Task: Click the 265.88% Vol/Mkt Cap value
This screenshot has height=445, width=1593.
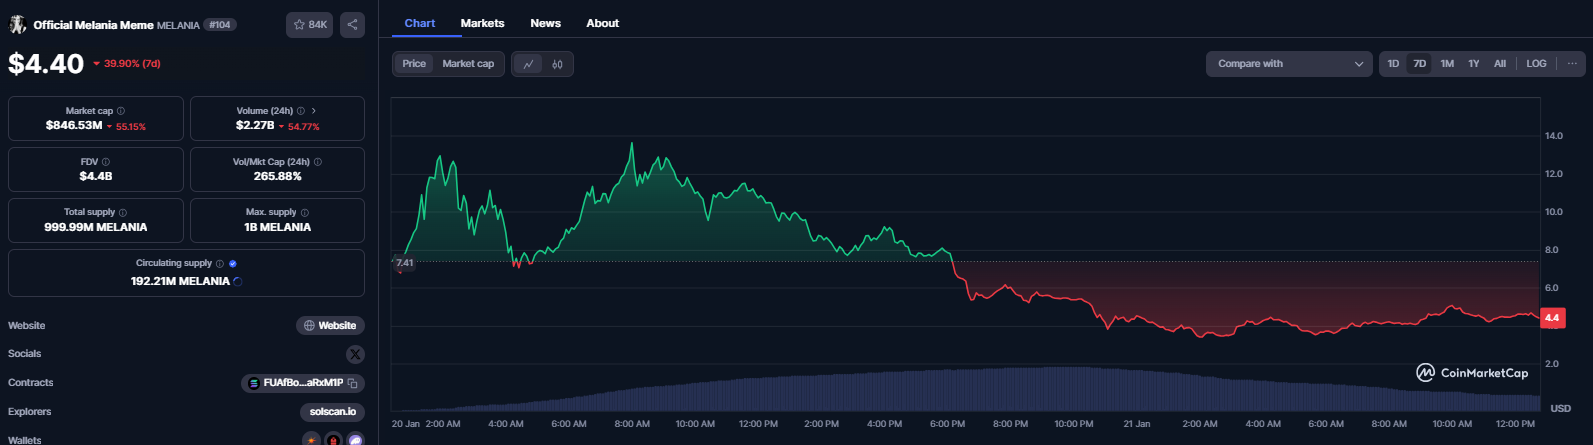Action: [x=278, y=176]
